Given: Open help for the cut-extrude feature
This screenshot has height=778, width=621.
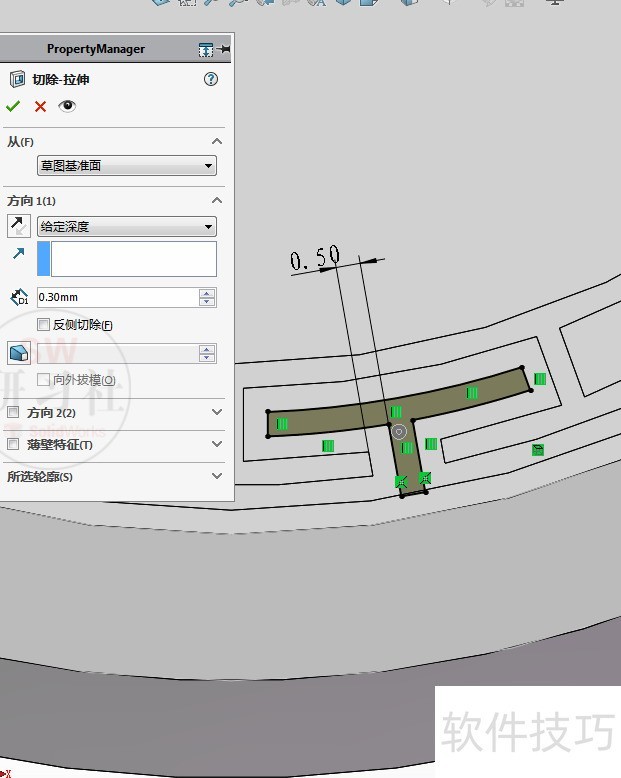Looking at the screenshot, I should (x=210, y=79).
